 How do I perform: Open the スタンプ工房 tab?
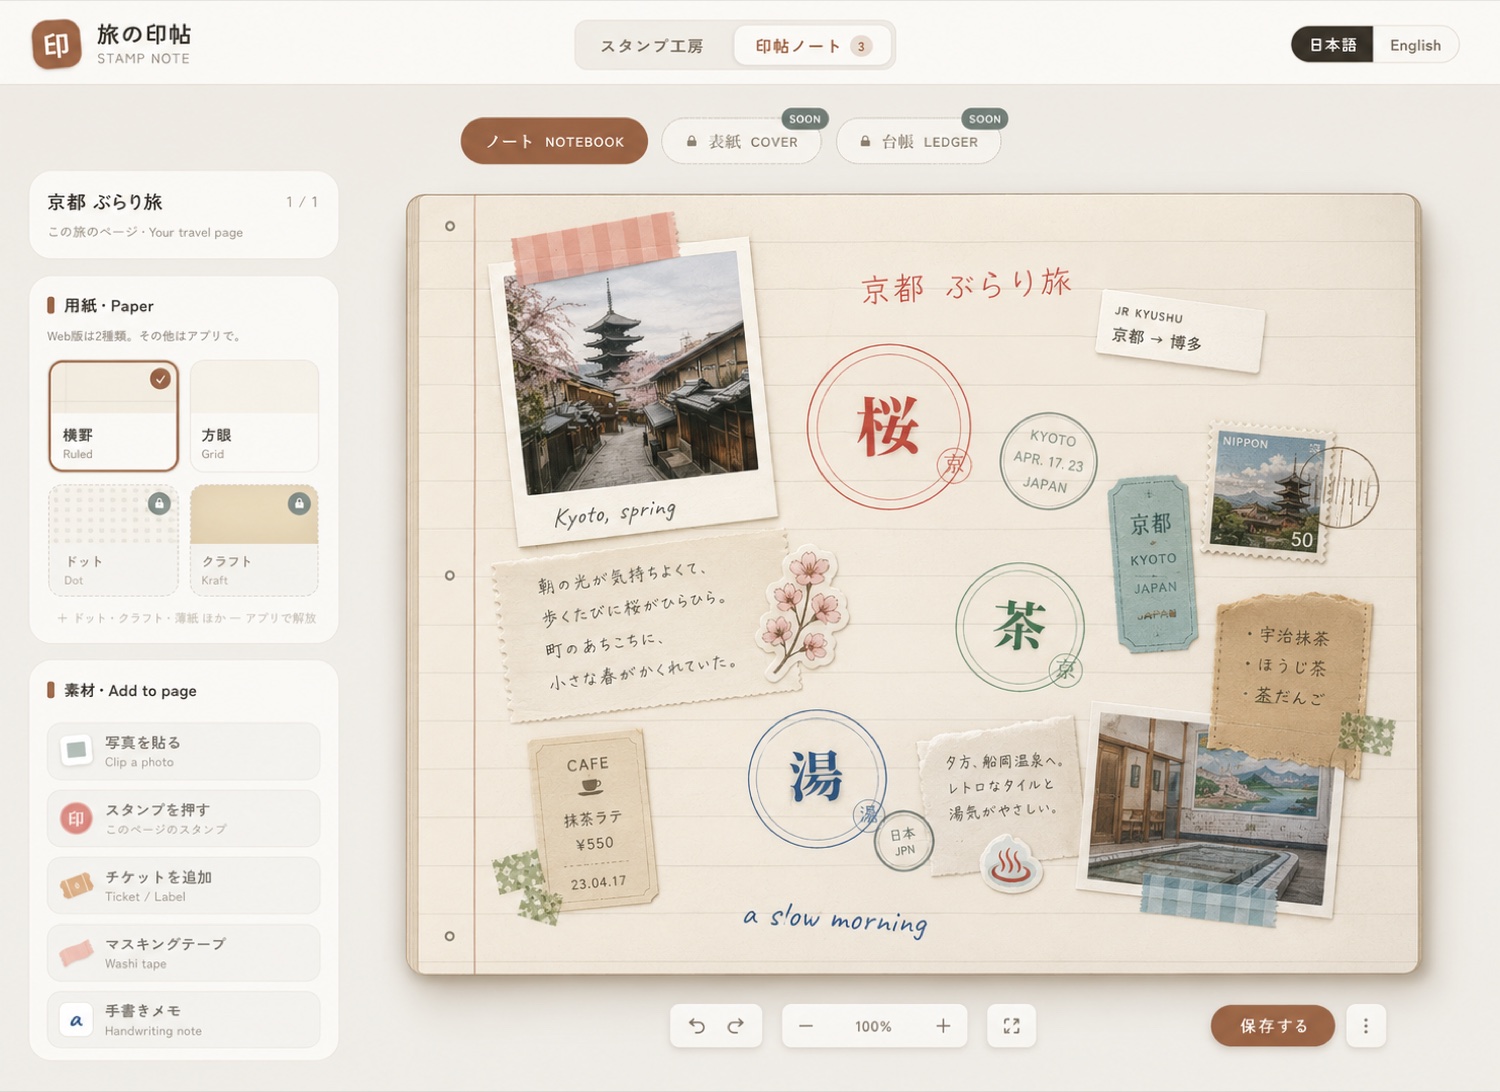[x=652, y=46]
